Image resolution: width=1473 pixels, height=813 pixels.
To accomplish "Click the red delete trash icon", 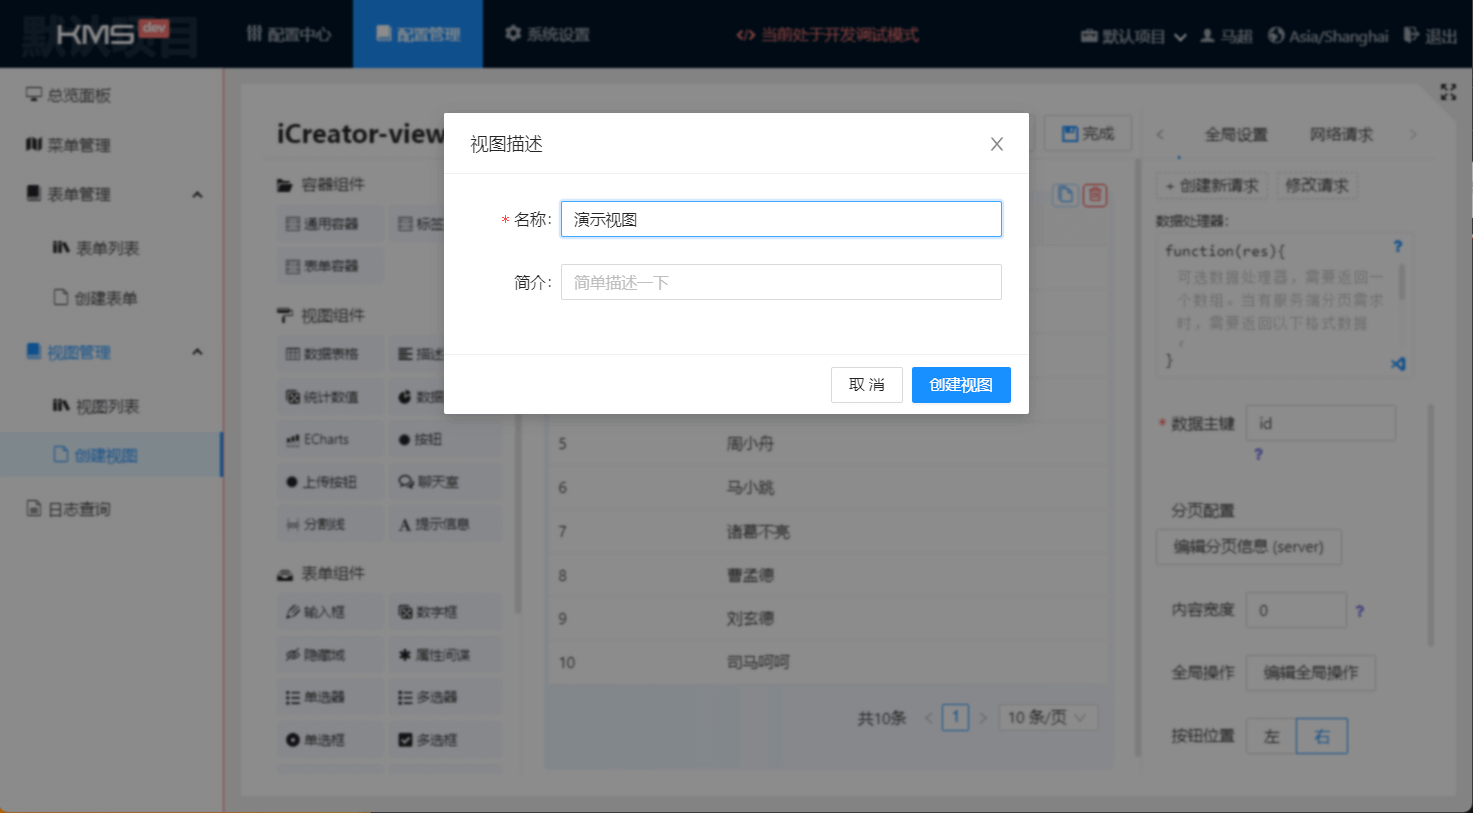I will [x=1095, y=195].
